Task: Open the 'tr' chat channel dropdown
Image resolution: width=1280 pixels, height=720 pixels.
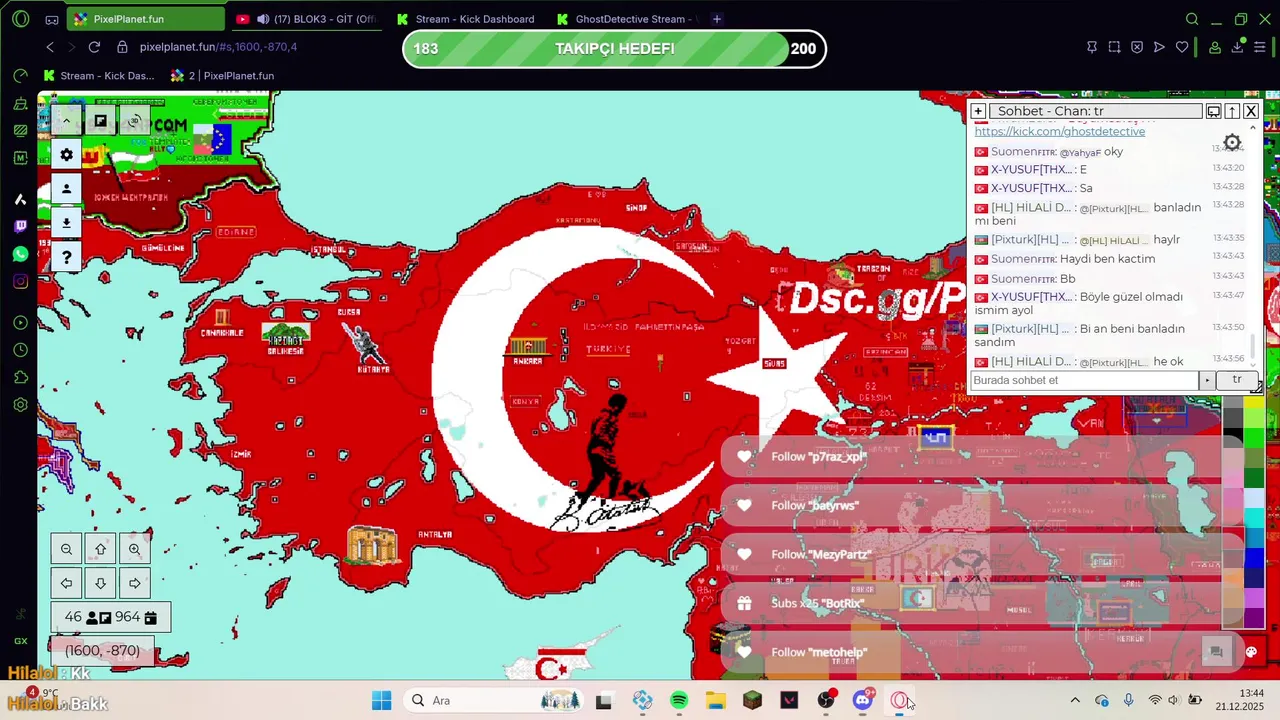Action: coord(1237,380)
